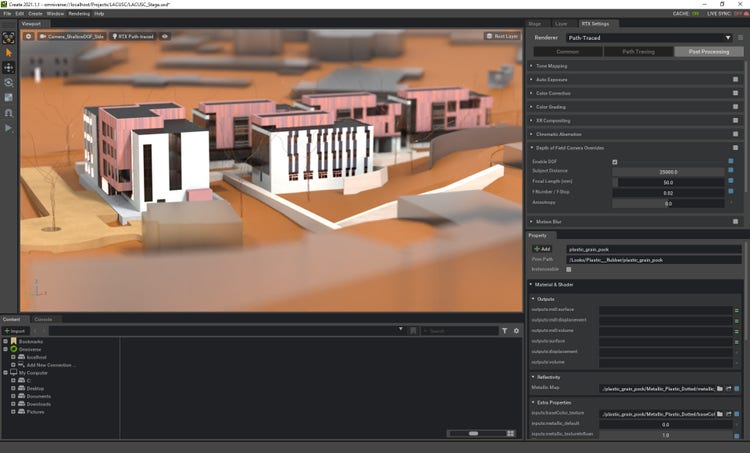Viewport: 750px width, 453px height.
Task: Open the RTX Path-traced renderer menu in viewport
Action: (134, 35)
